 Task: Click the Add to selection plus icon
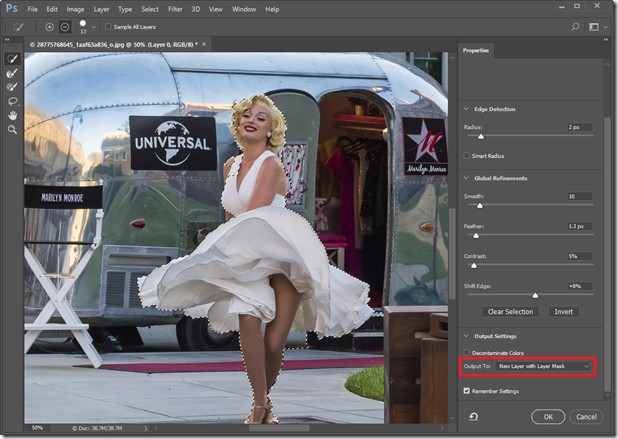coord(50,26)
